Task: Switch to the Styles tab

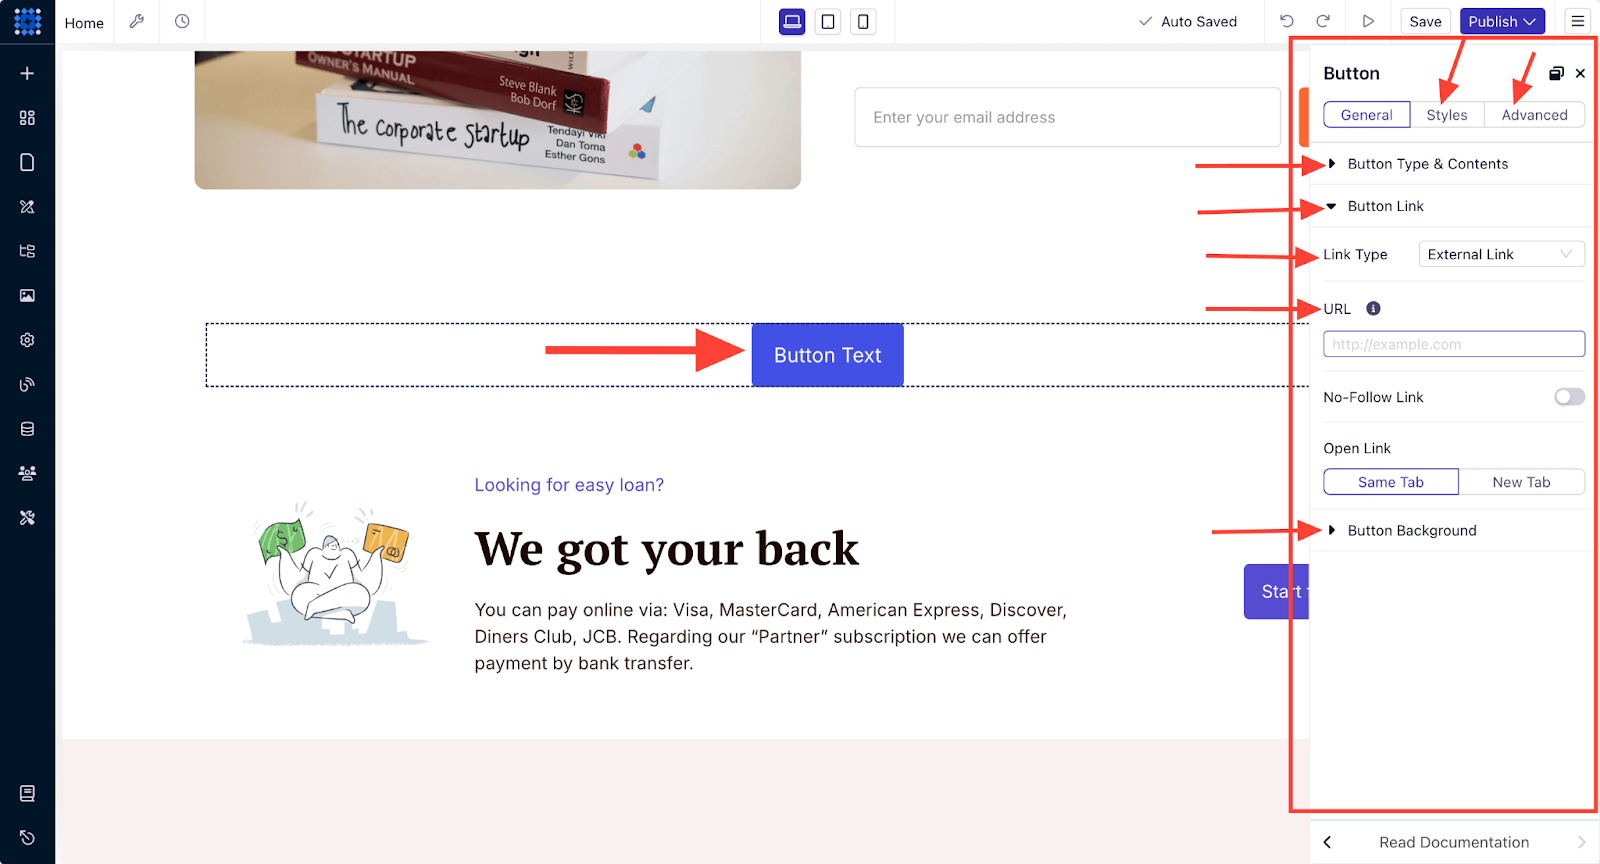Action: pyautogui.click(x=1447, y=115)
